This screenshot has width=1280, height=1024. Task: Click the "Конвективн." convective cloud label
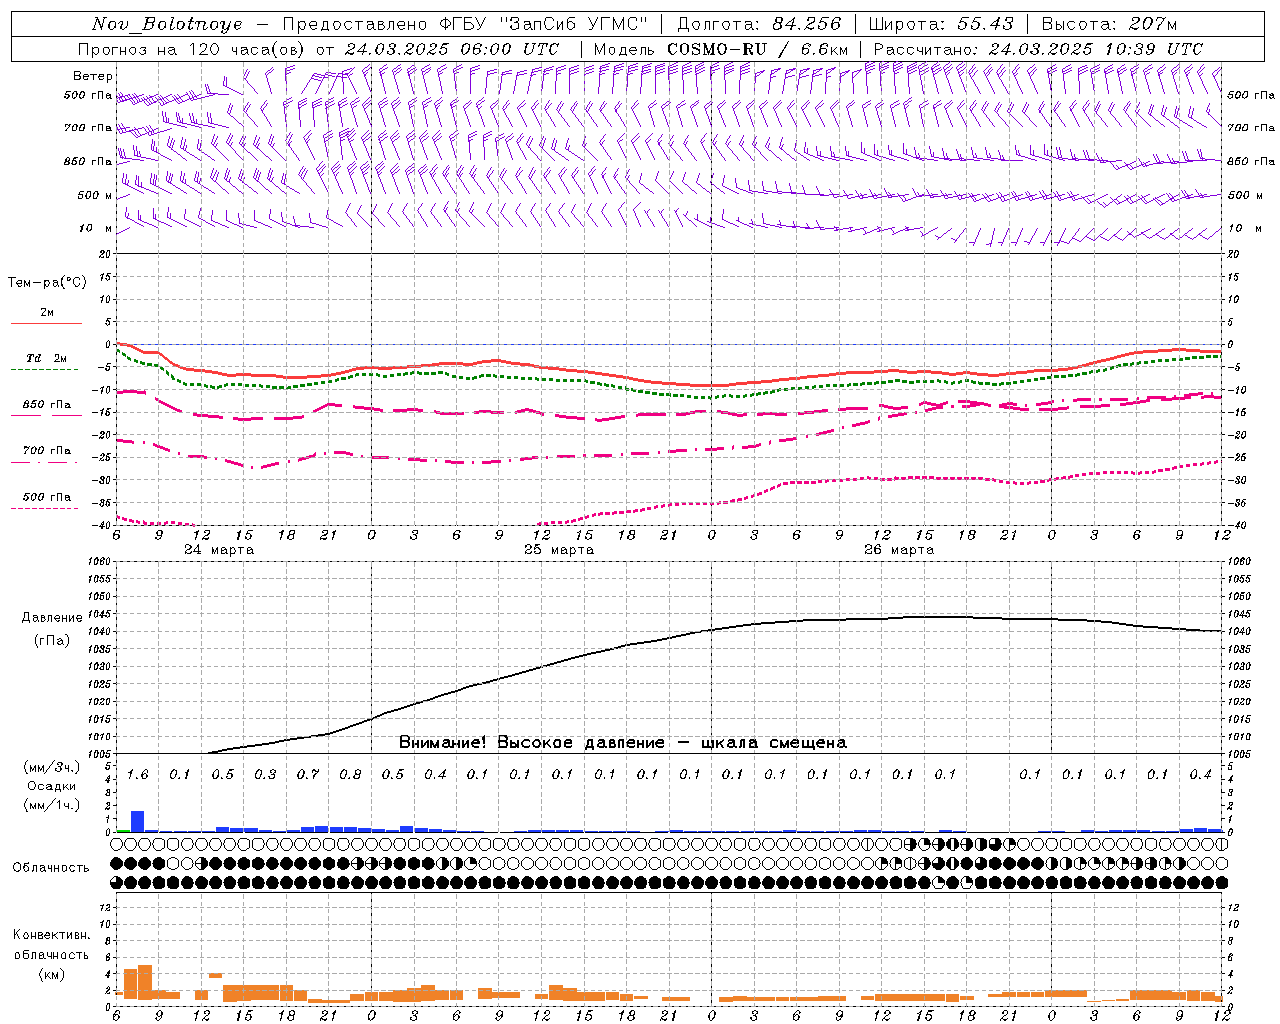pos(51,935)
